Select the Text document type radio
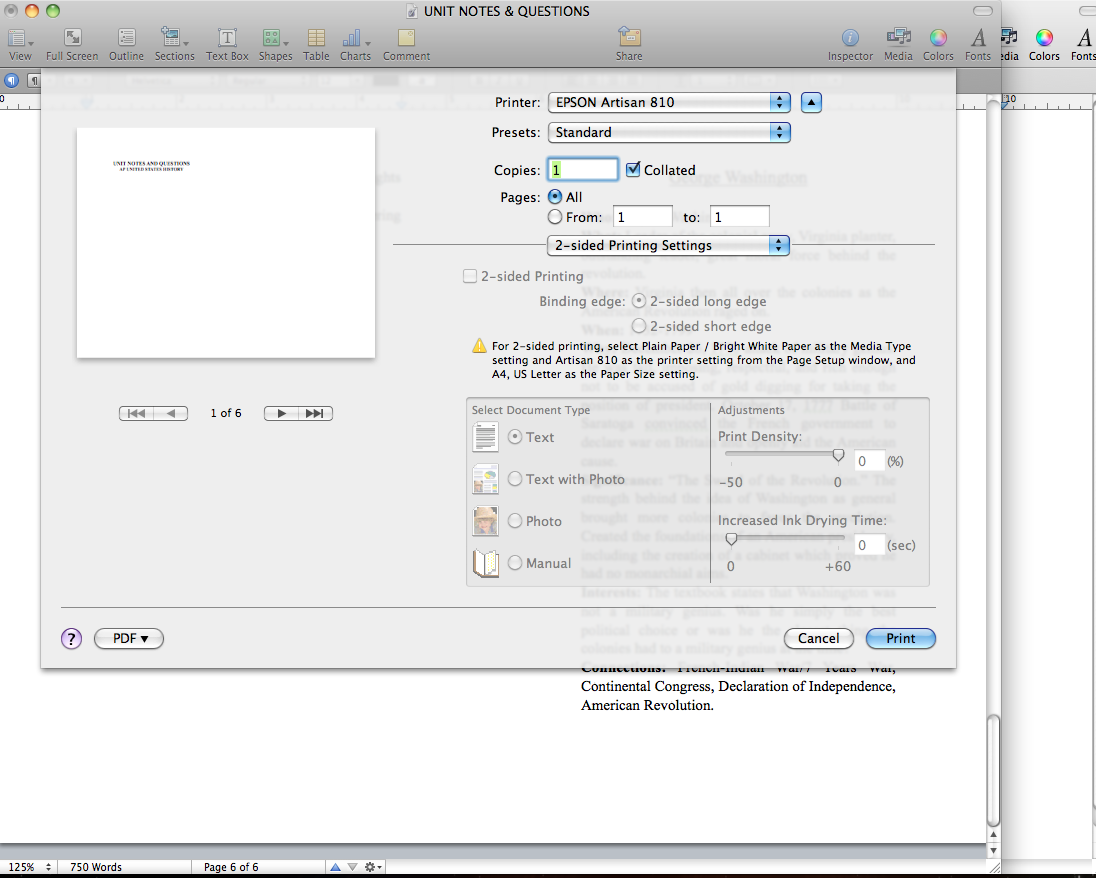This screenshot has width=1096, height=878. (515, 437)
